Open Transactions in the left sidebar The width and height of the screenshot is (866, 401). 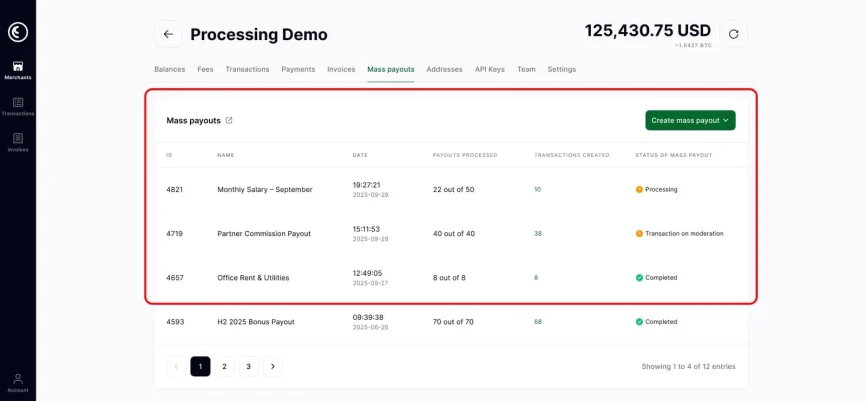(18, 106)
